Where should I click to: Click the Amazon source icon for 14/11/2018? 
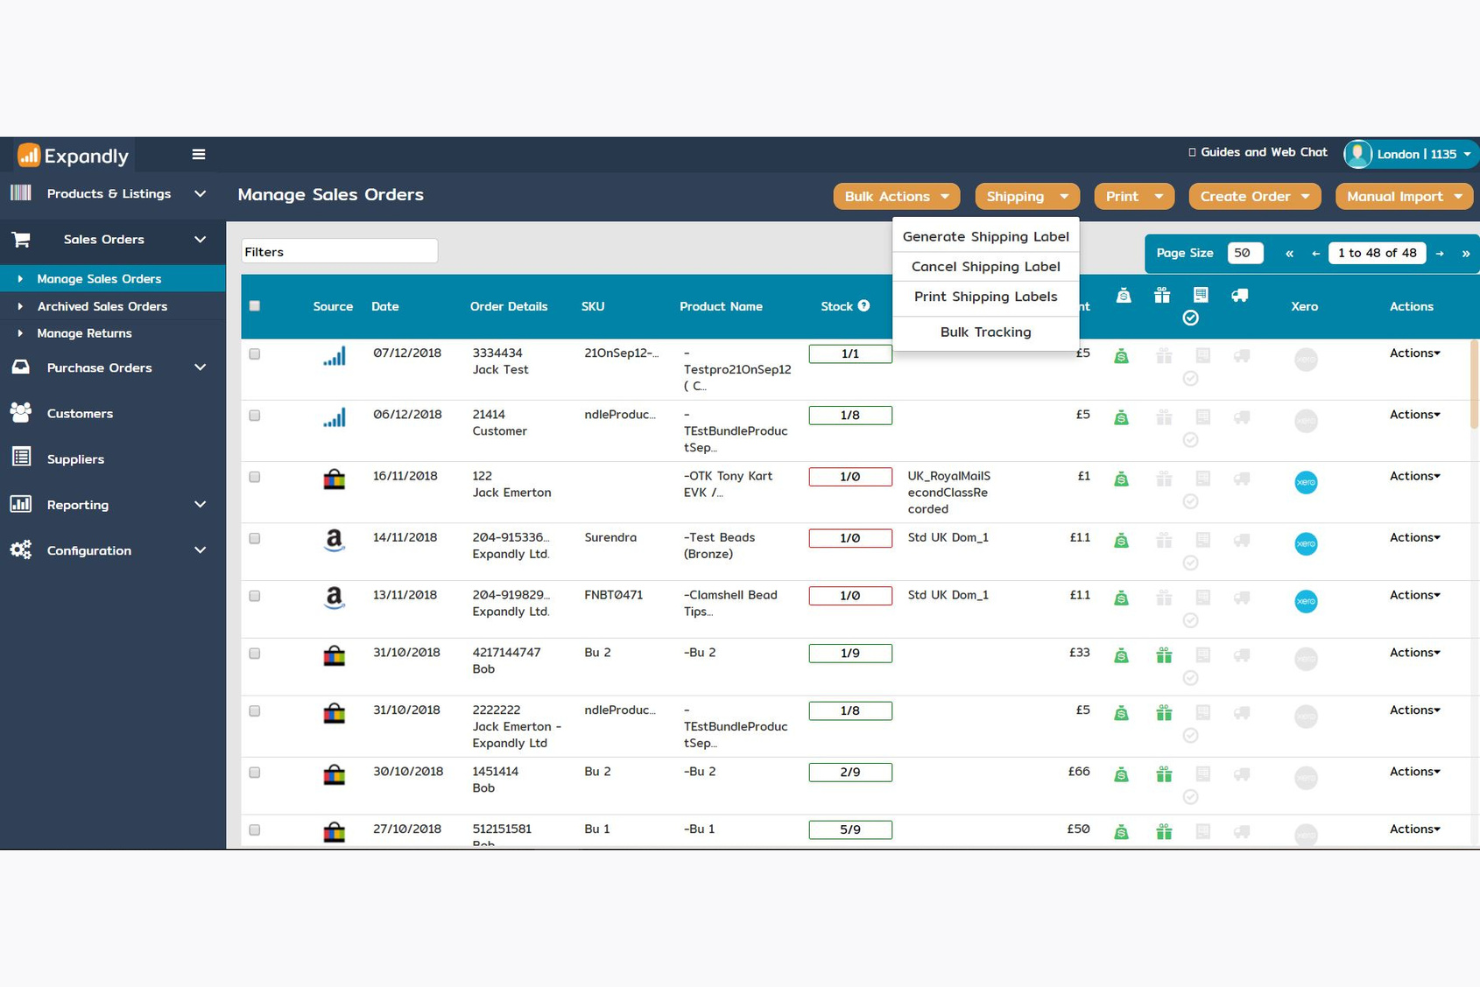tap(334, 541)
